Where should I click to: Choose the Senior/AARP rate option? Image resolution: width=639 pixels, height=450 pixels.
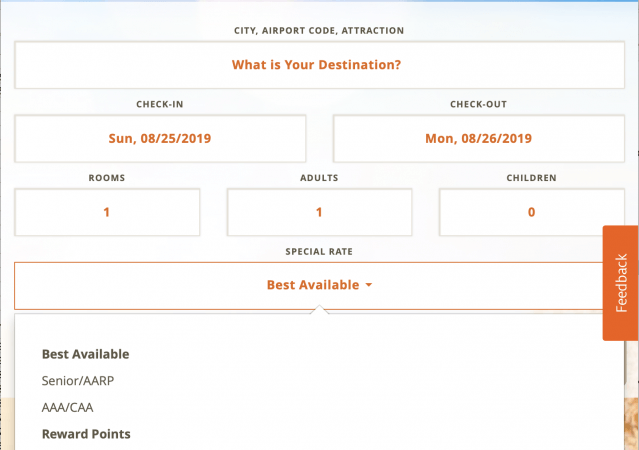78,381
